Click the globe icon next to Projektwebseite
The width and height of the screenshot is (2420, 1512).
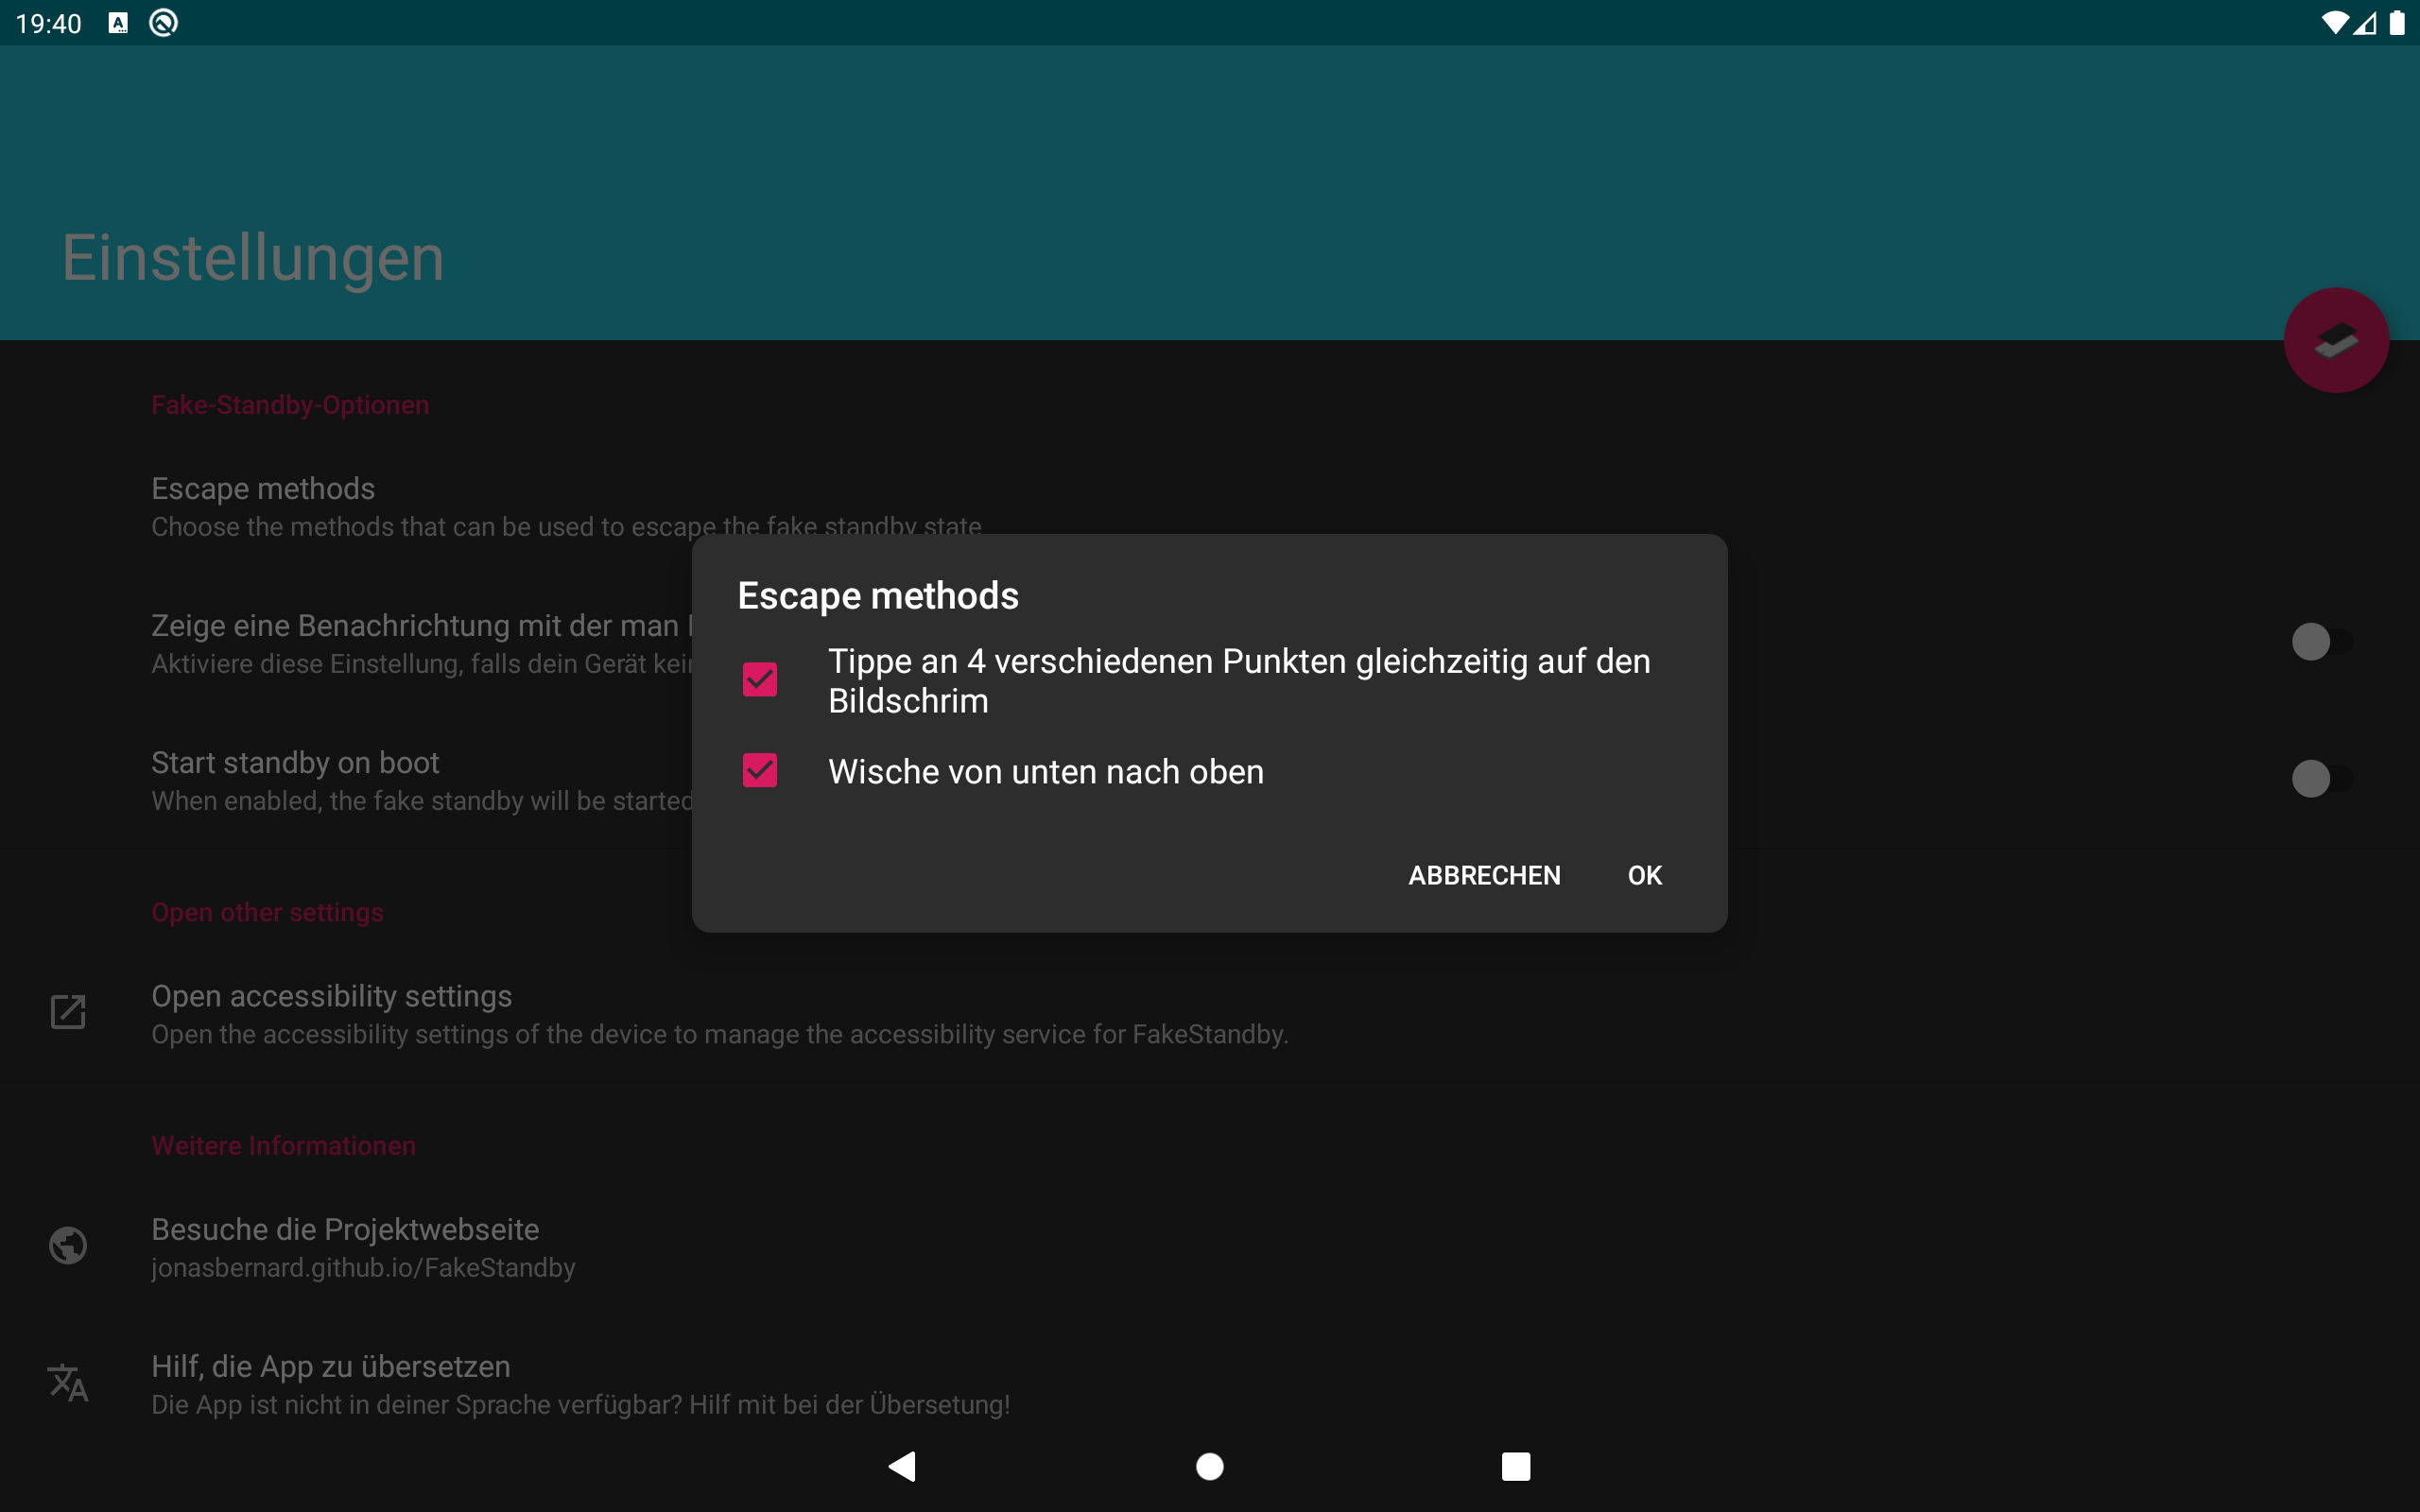(68, 1246)
